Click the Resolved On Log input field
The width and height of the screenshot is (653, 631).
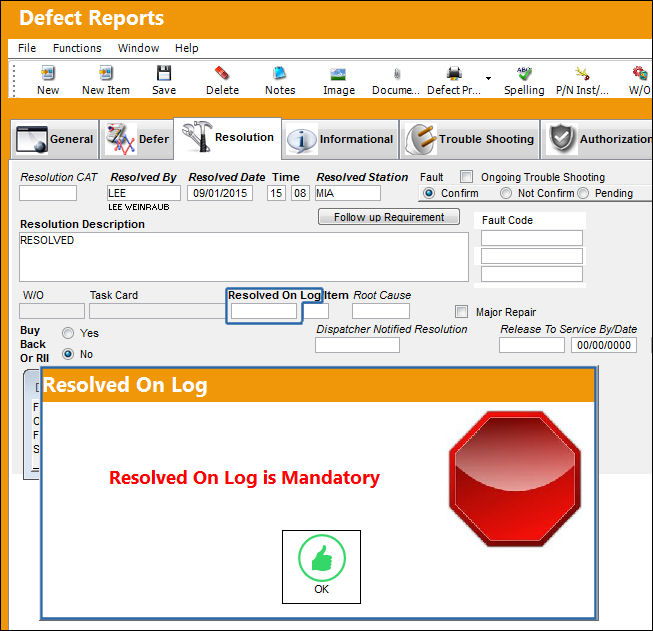[x=264, y=311]
